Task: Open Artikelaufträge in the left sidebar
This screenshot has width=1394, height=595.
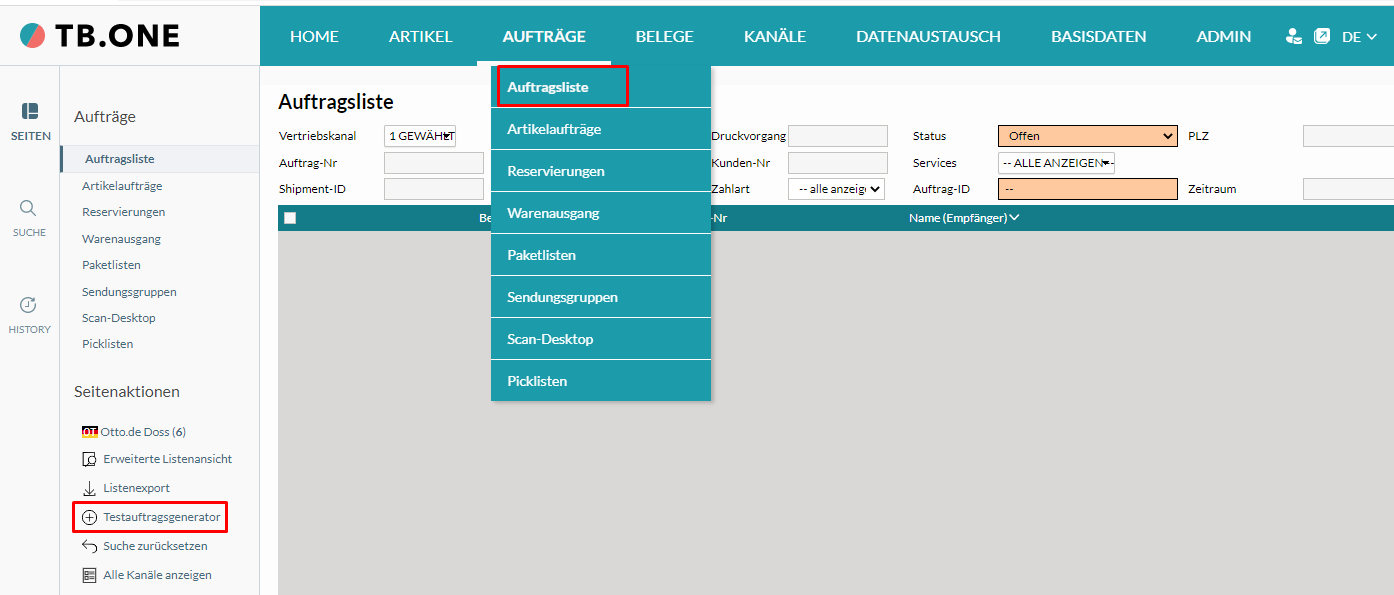Action: (122, 186)
